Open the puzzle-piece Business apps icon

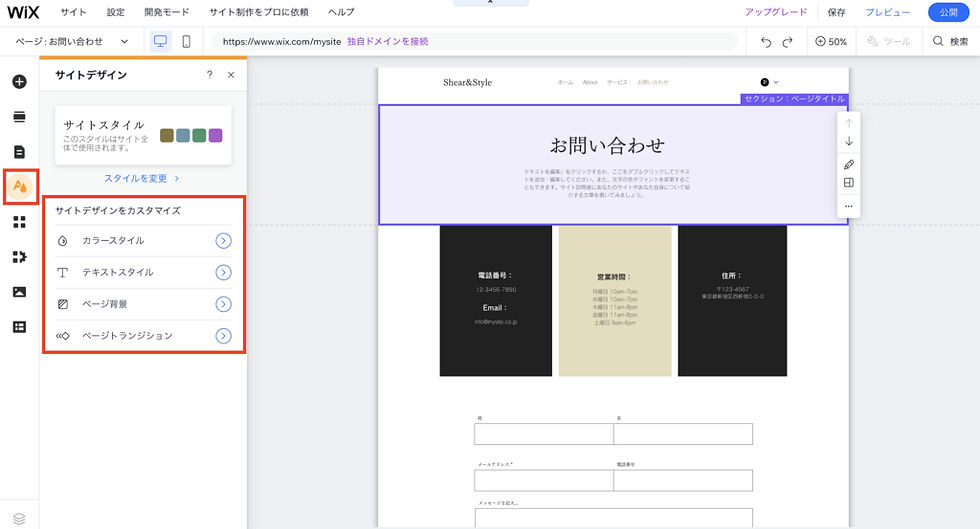tap(19, 257)
